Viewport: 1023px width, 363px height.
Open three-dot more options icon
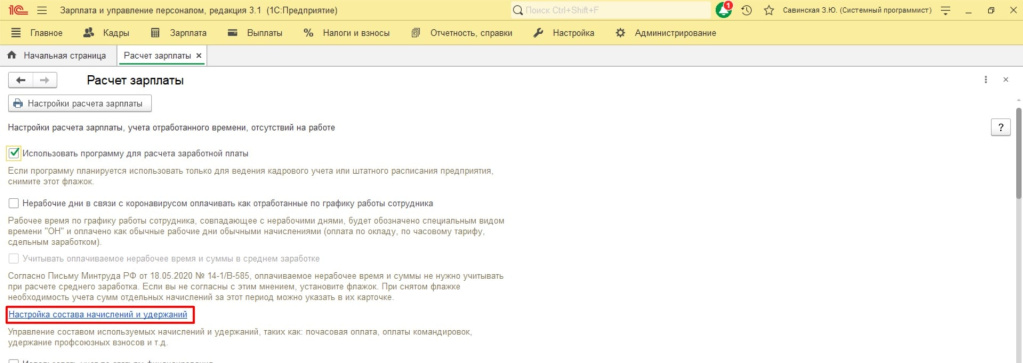[x=986, y=80]
